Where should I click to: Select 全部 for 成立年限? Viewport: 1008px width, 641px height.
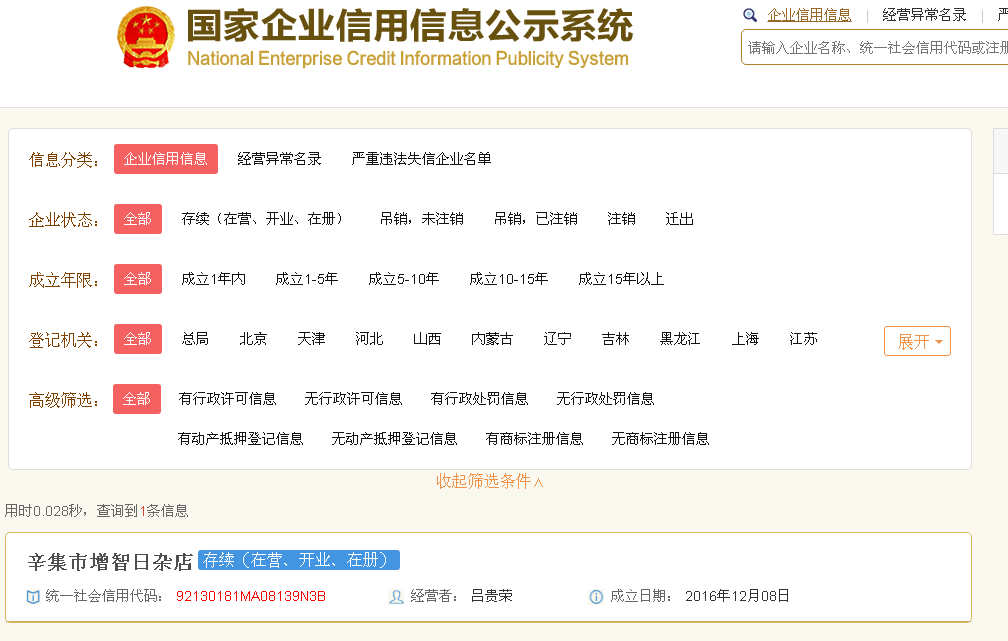138,279
